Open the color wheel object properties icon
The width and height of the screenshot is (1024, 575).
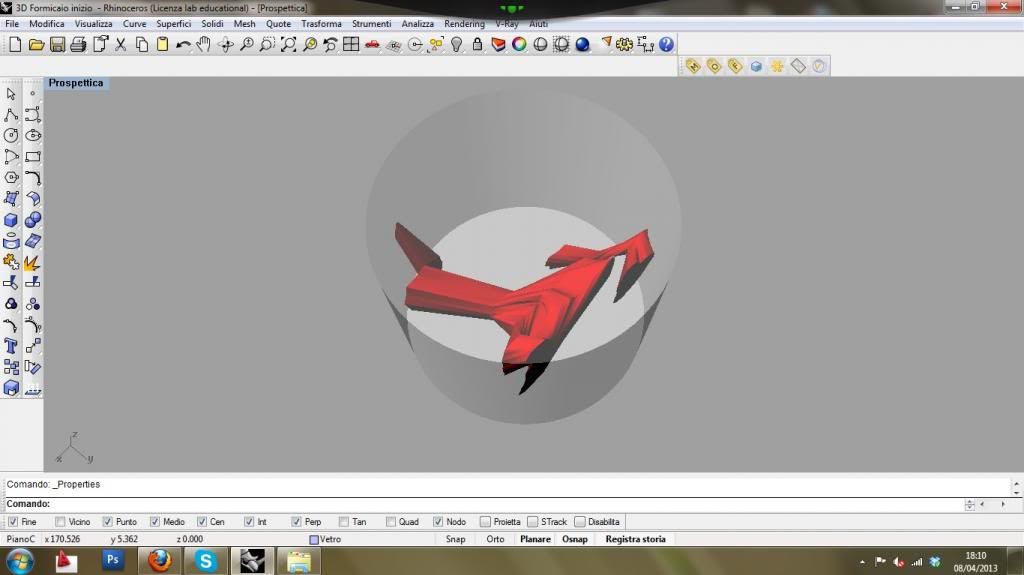pyautogui.click(x=519, y=44)
